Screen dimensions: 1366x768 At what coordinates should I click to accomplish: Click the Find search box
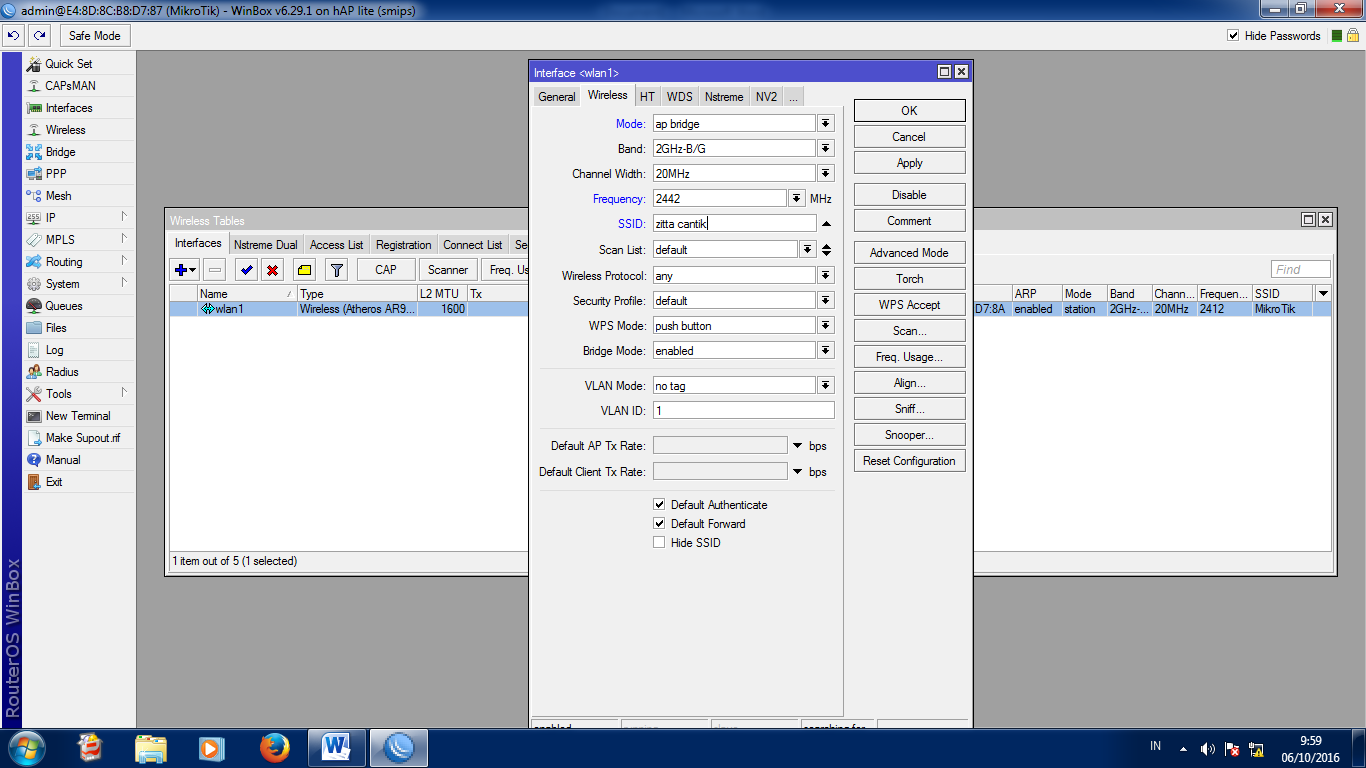coord(1301,269)
